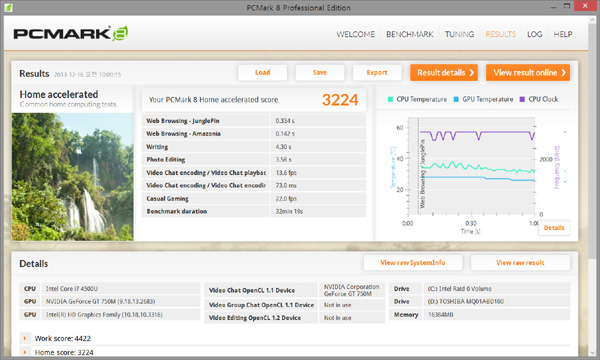Switch to the Welcome tab
This screenshot has height=360, width=600.
click(355, 34)
